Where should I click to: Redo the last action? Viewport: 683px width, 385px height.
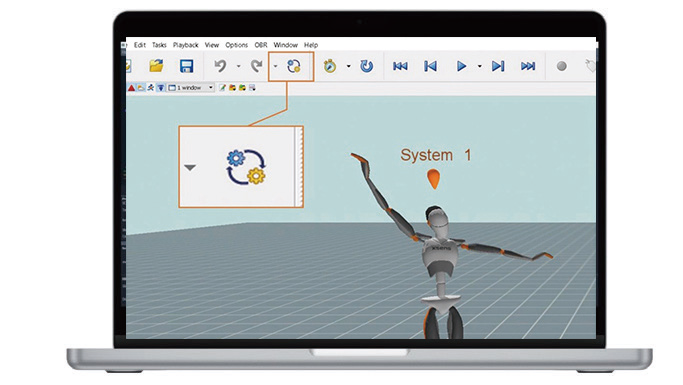coord(257,66)
